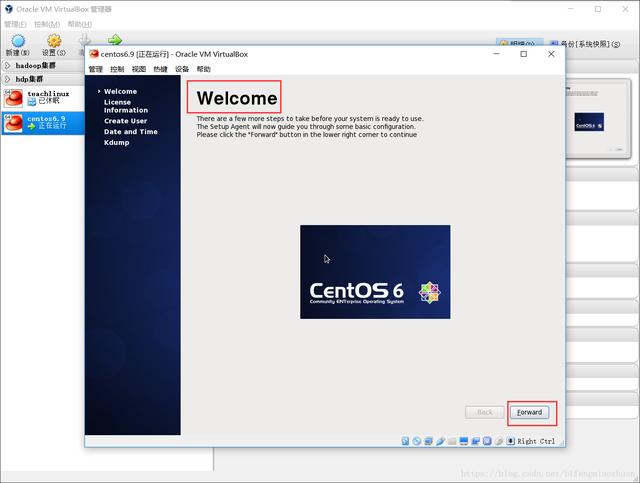Maximize the centos6.9 VM window
640x483 pixels.
point(524,54)
